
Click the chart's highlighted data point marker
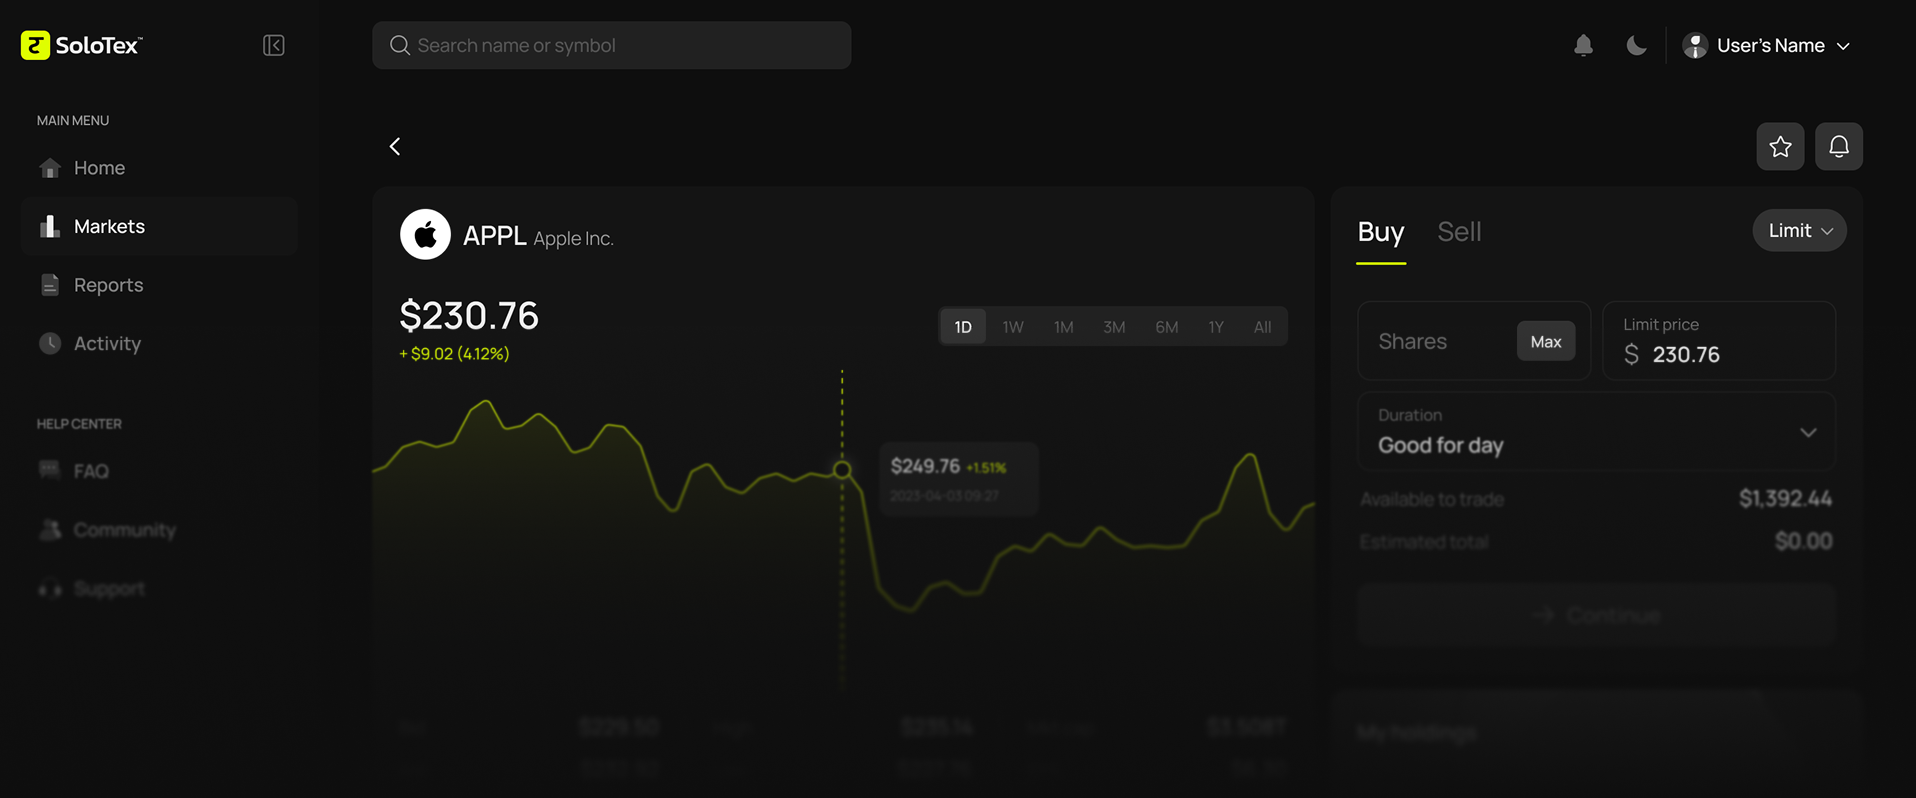point(842,469)
